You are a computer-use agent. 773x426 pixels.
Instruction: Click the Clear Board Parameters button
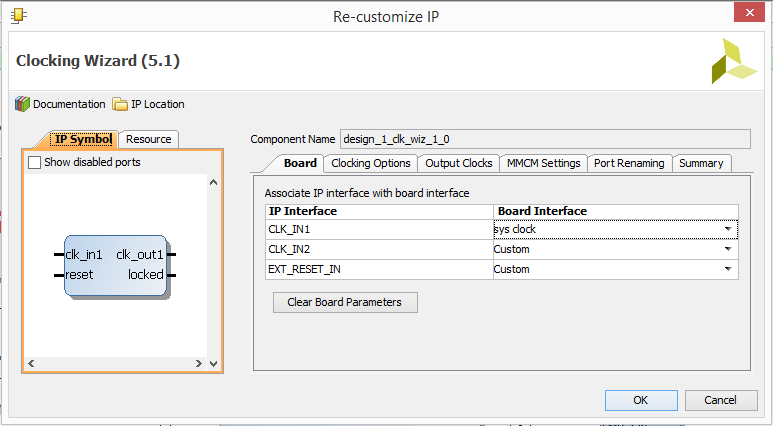click(345, 302)
